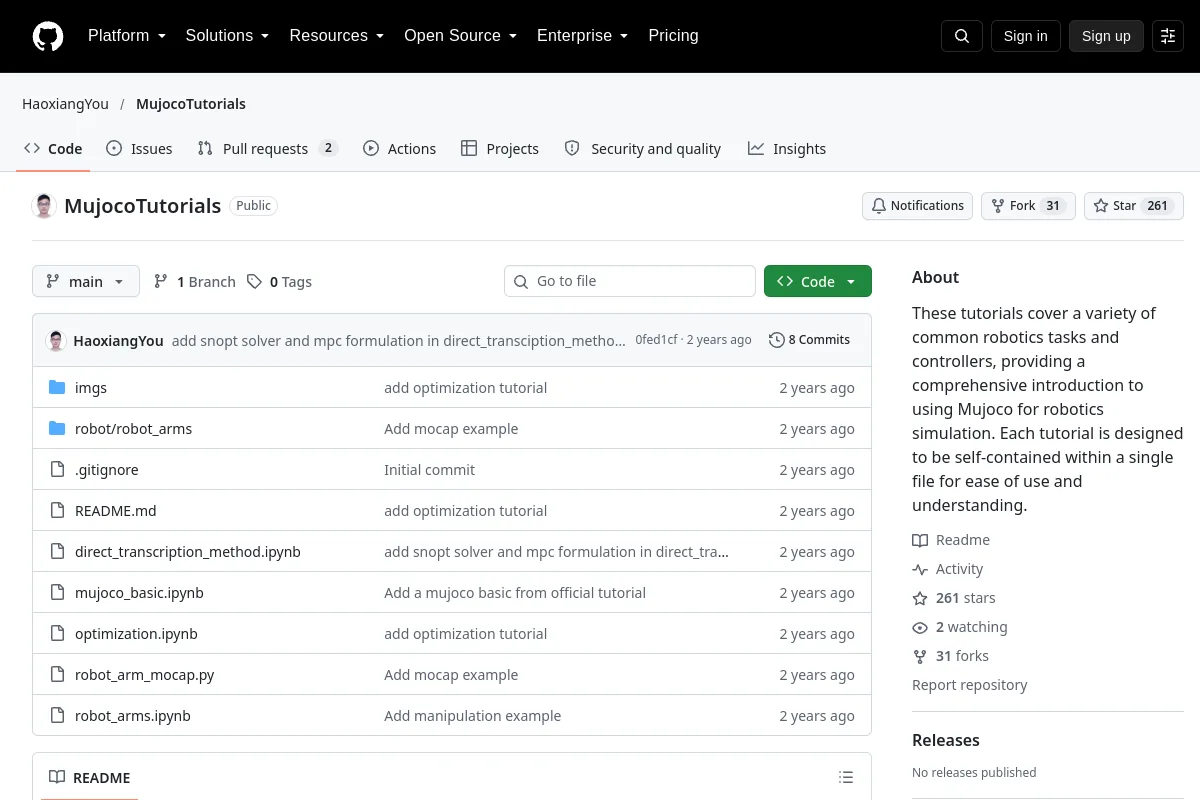
Task: Switch to the Projects tab
Action: (500, 149)
